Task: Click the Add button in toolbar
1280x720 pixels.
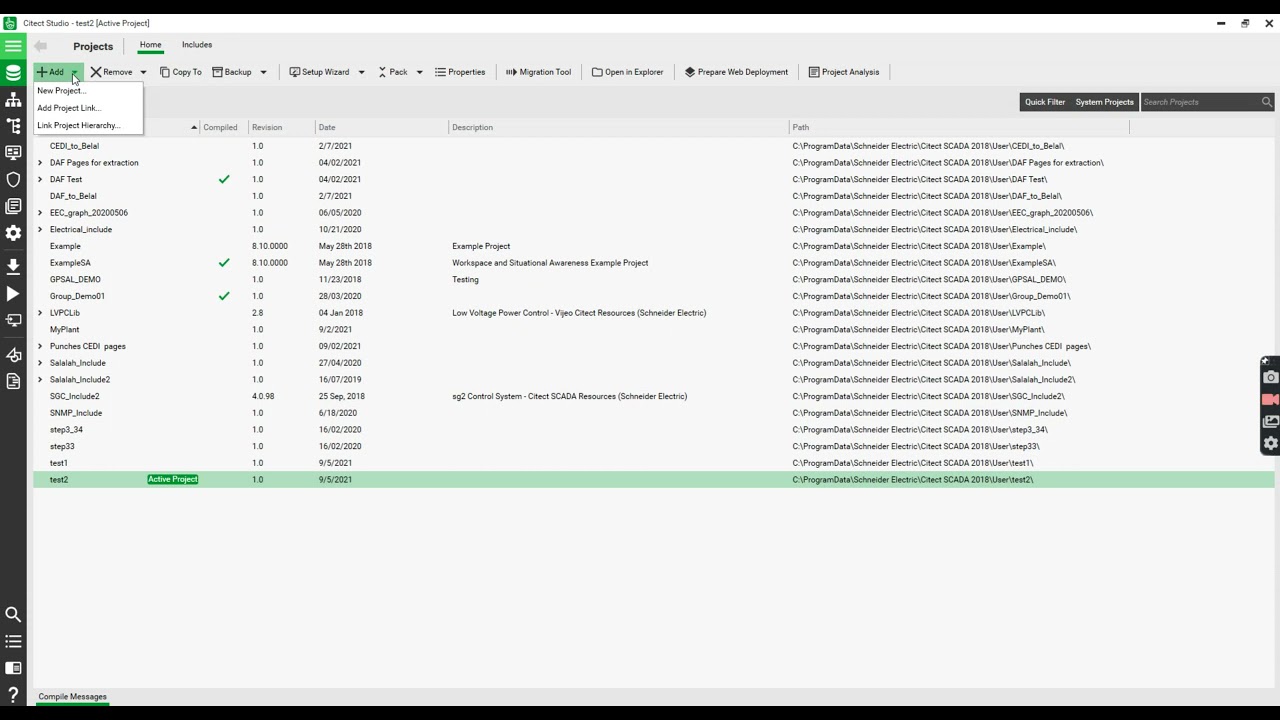Action: 50,72
